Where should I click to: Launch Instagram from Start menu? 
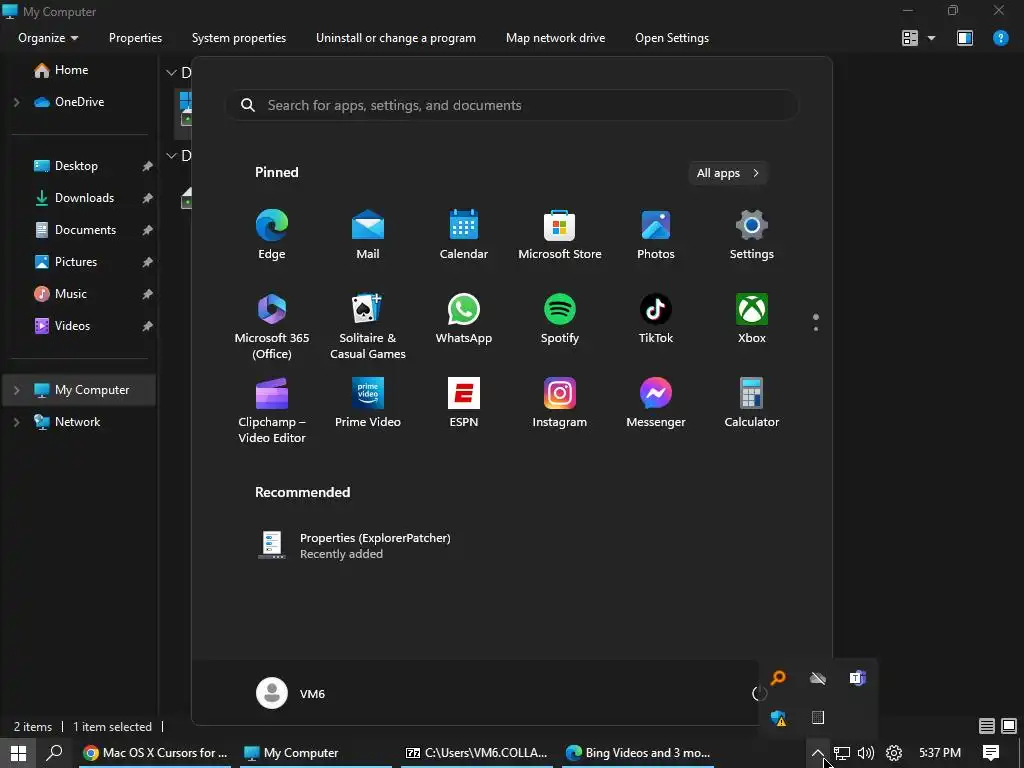[x=560, y=403]
